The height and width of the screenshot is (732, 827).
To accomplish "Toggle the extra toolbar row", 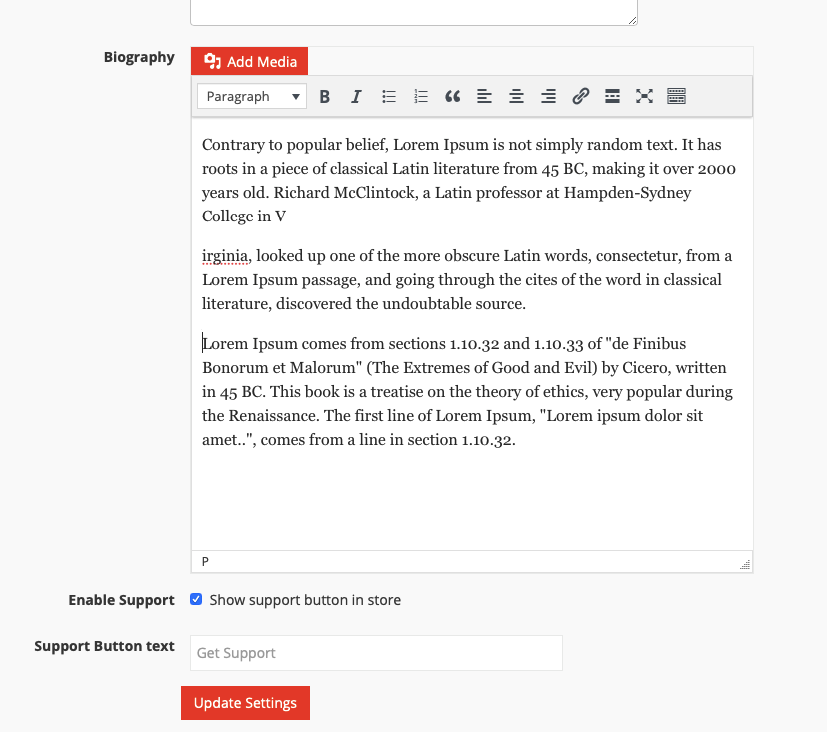I will coord(676,97).
